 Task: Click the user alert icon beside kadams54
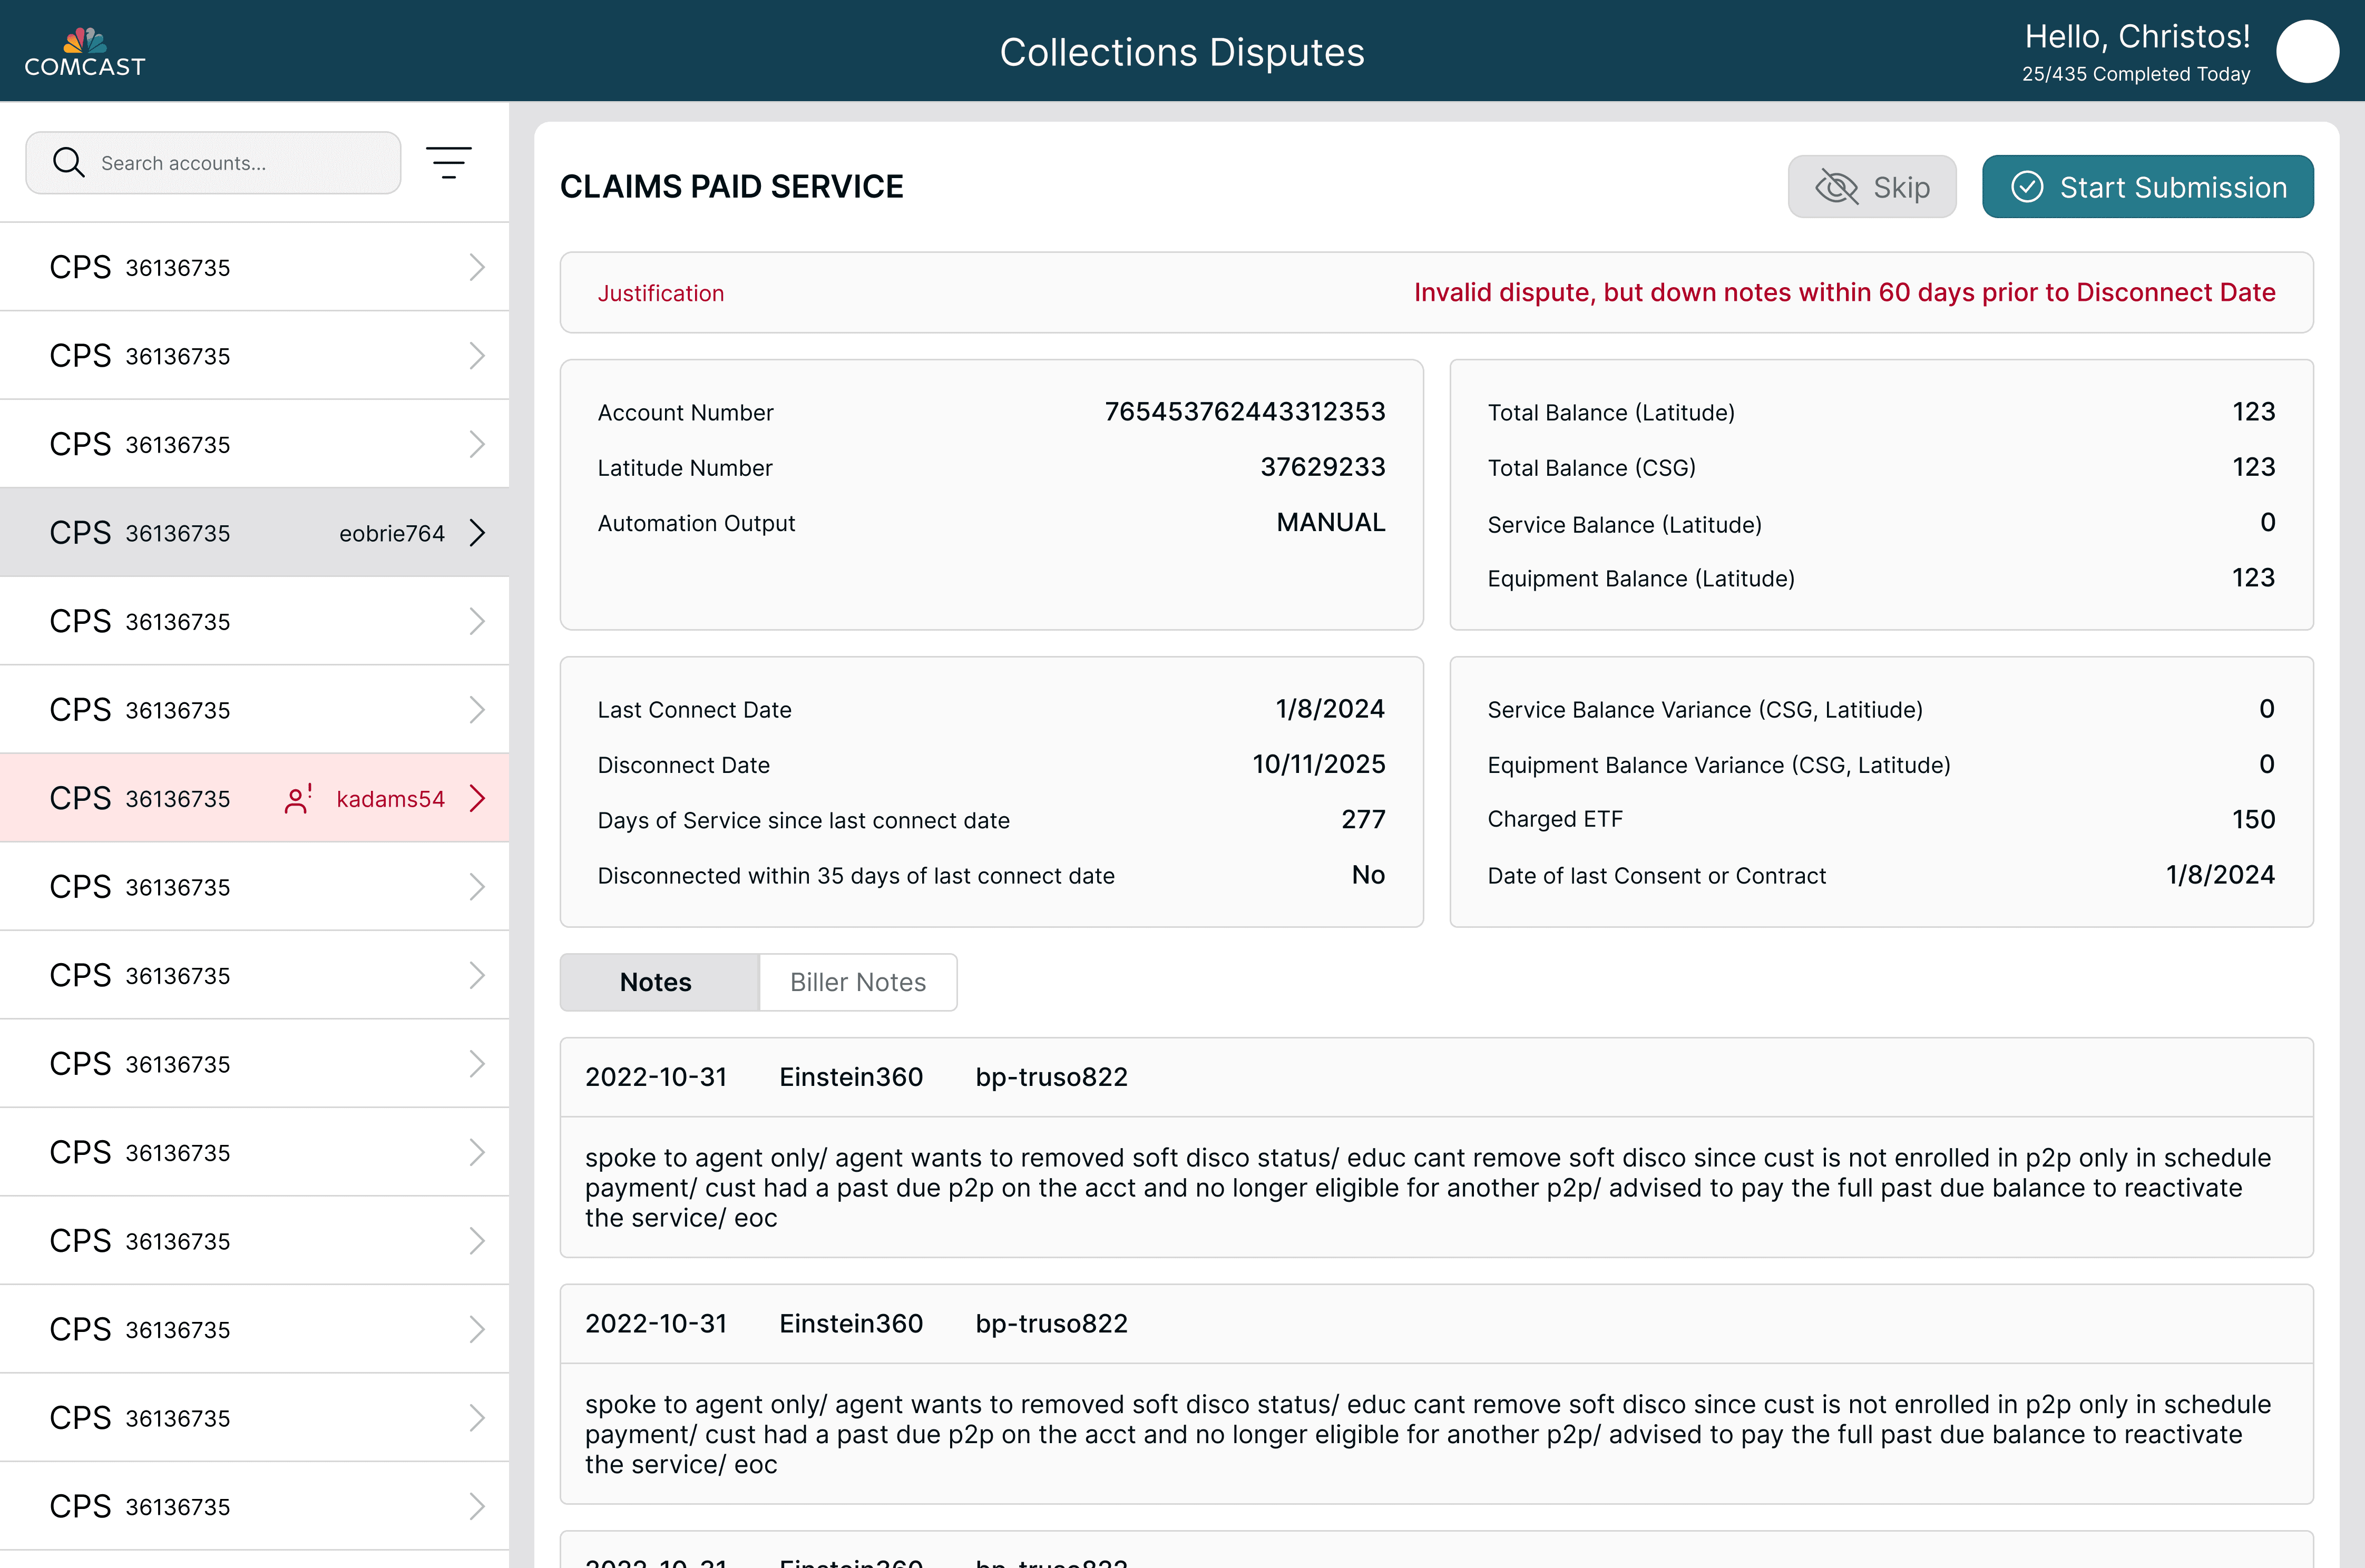[298, 798]
